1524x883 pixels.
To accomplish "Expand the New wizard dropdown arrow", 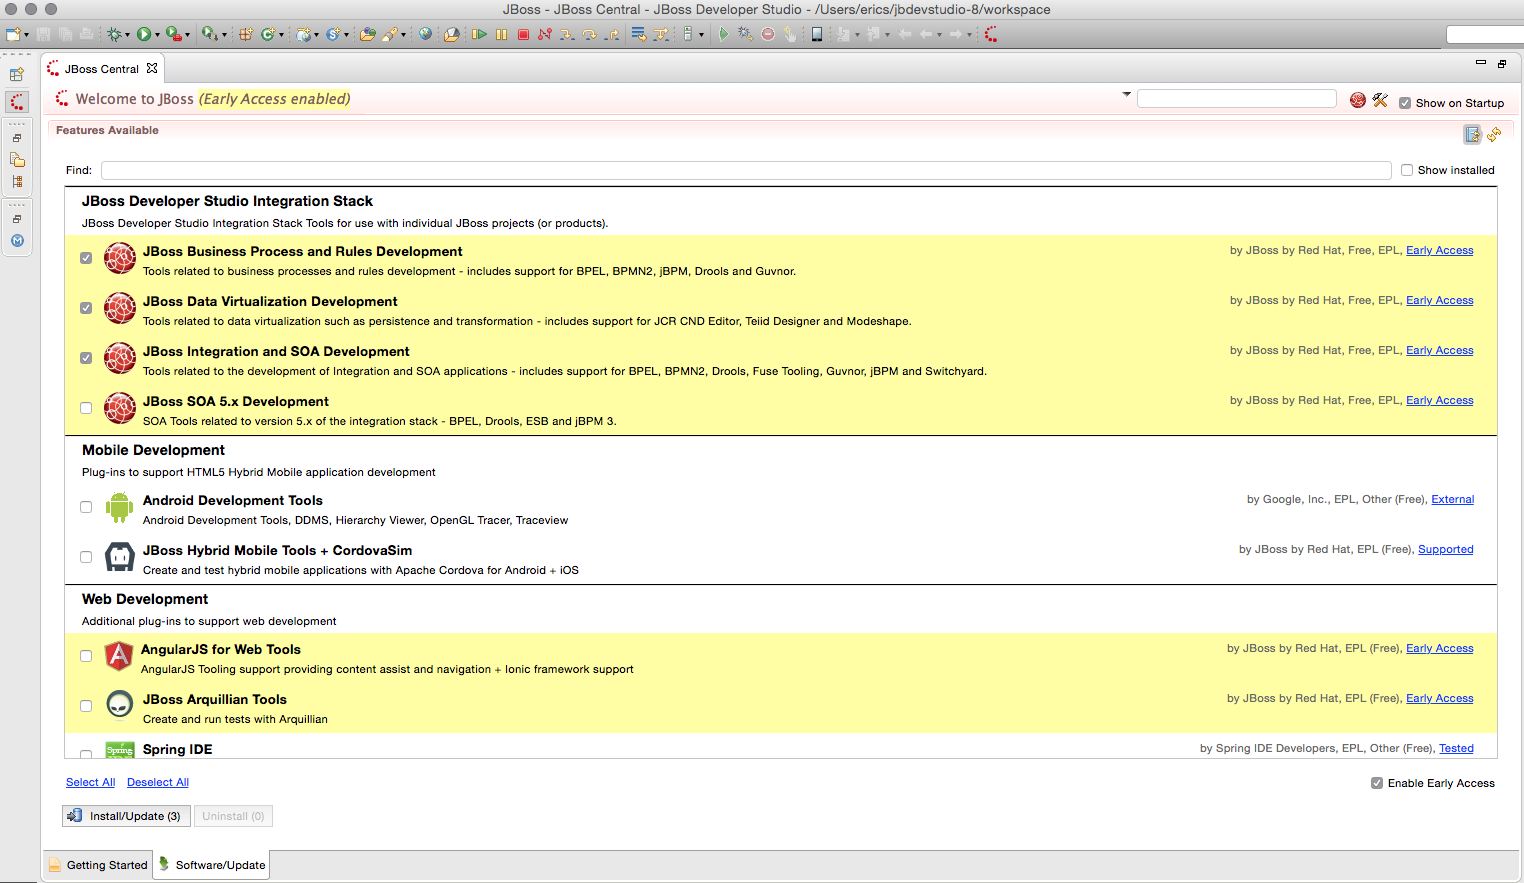I will pos(26,35).
